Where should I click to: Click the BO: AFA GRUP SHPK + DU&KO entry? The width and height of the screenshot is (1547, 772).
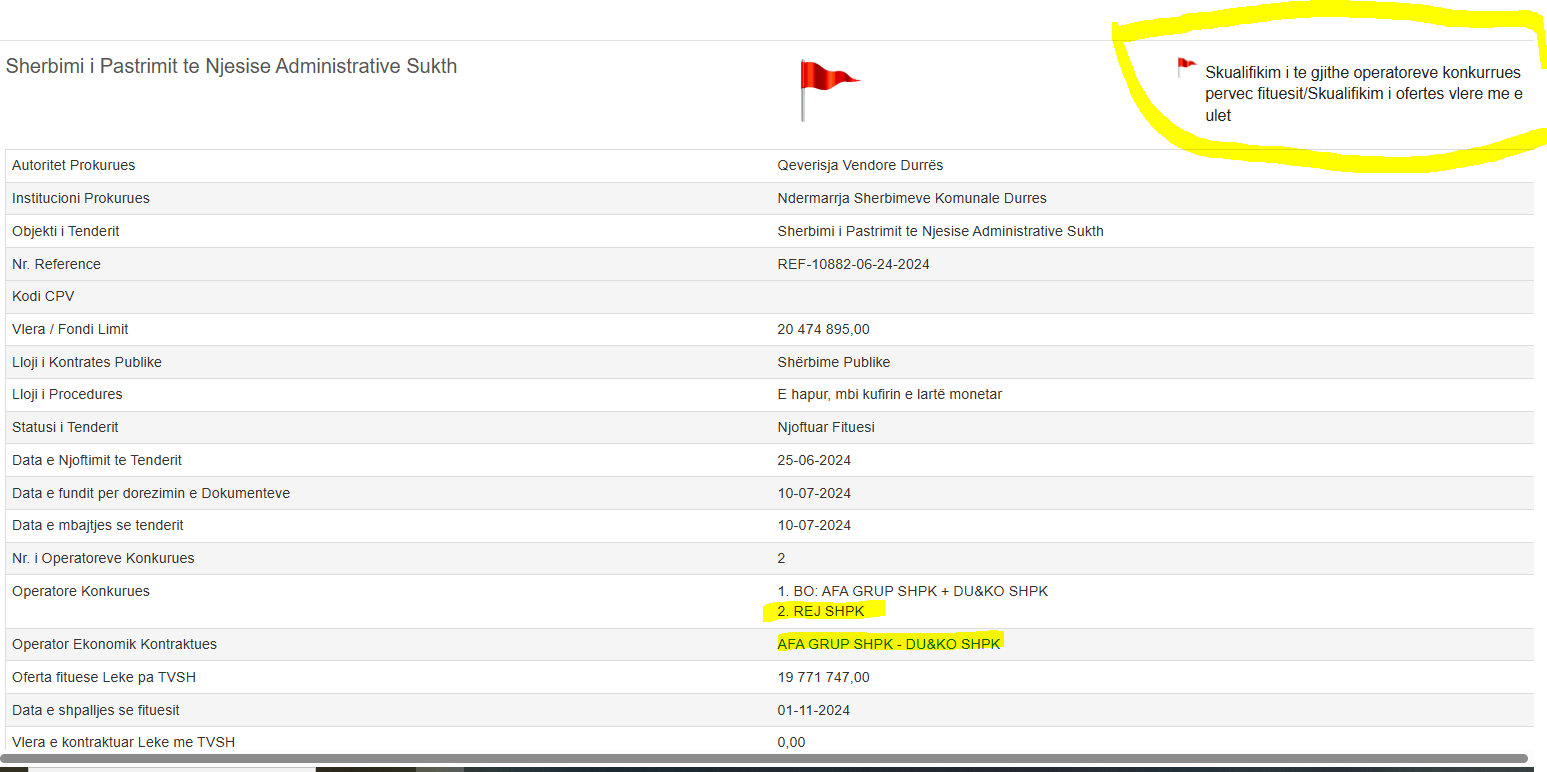coord(912,591)
